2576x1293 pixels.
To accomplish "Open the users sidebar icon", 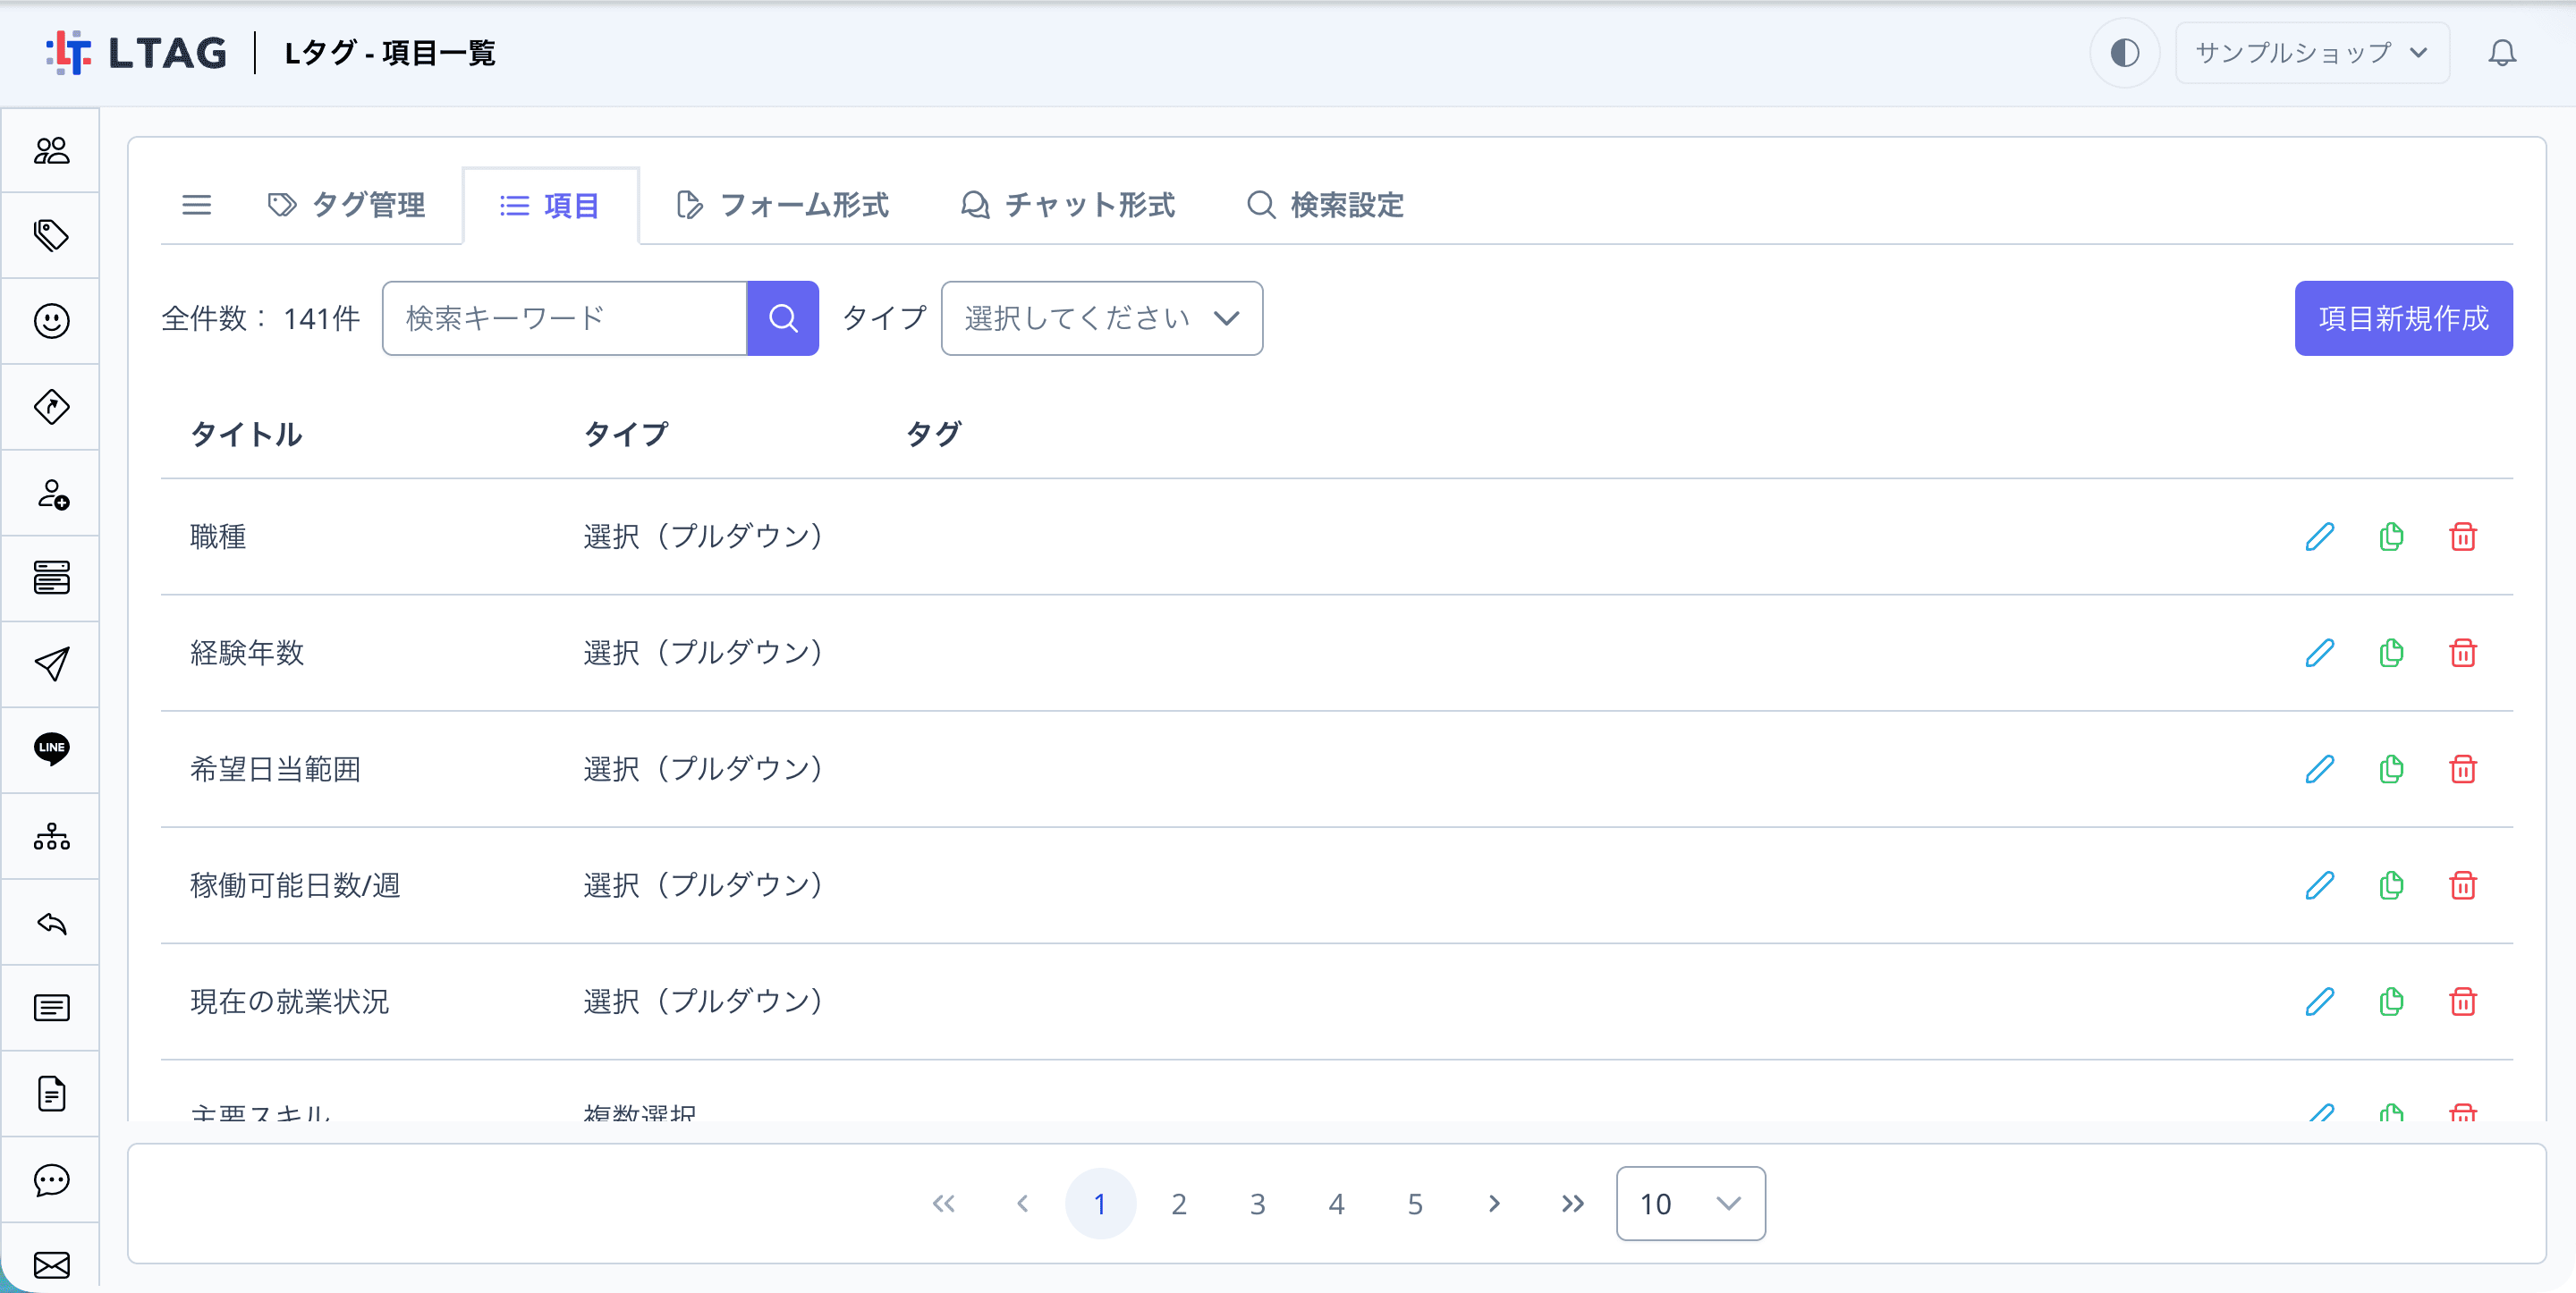I will [51, 151].
